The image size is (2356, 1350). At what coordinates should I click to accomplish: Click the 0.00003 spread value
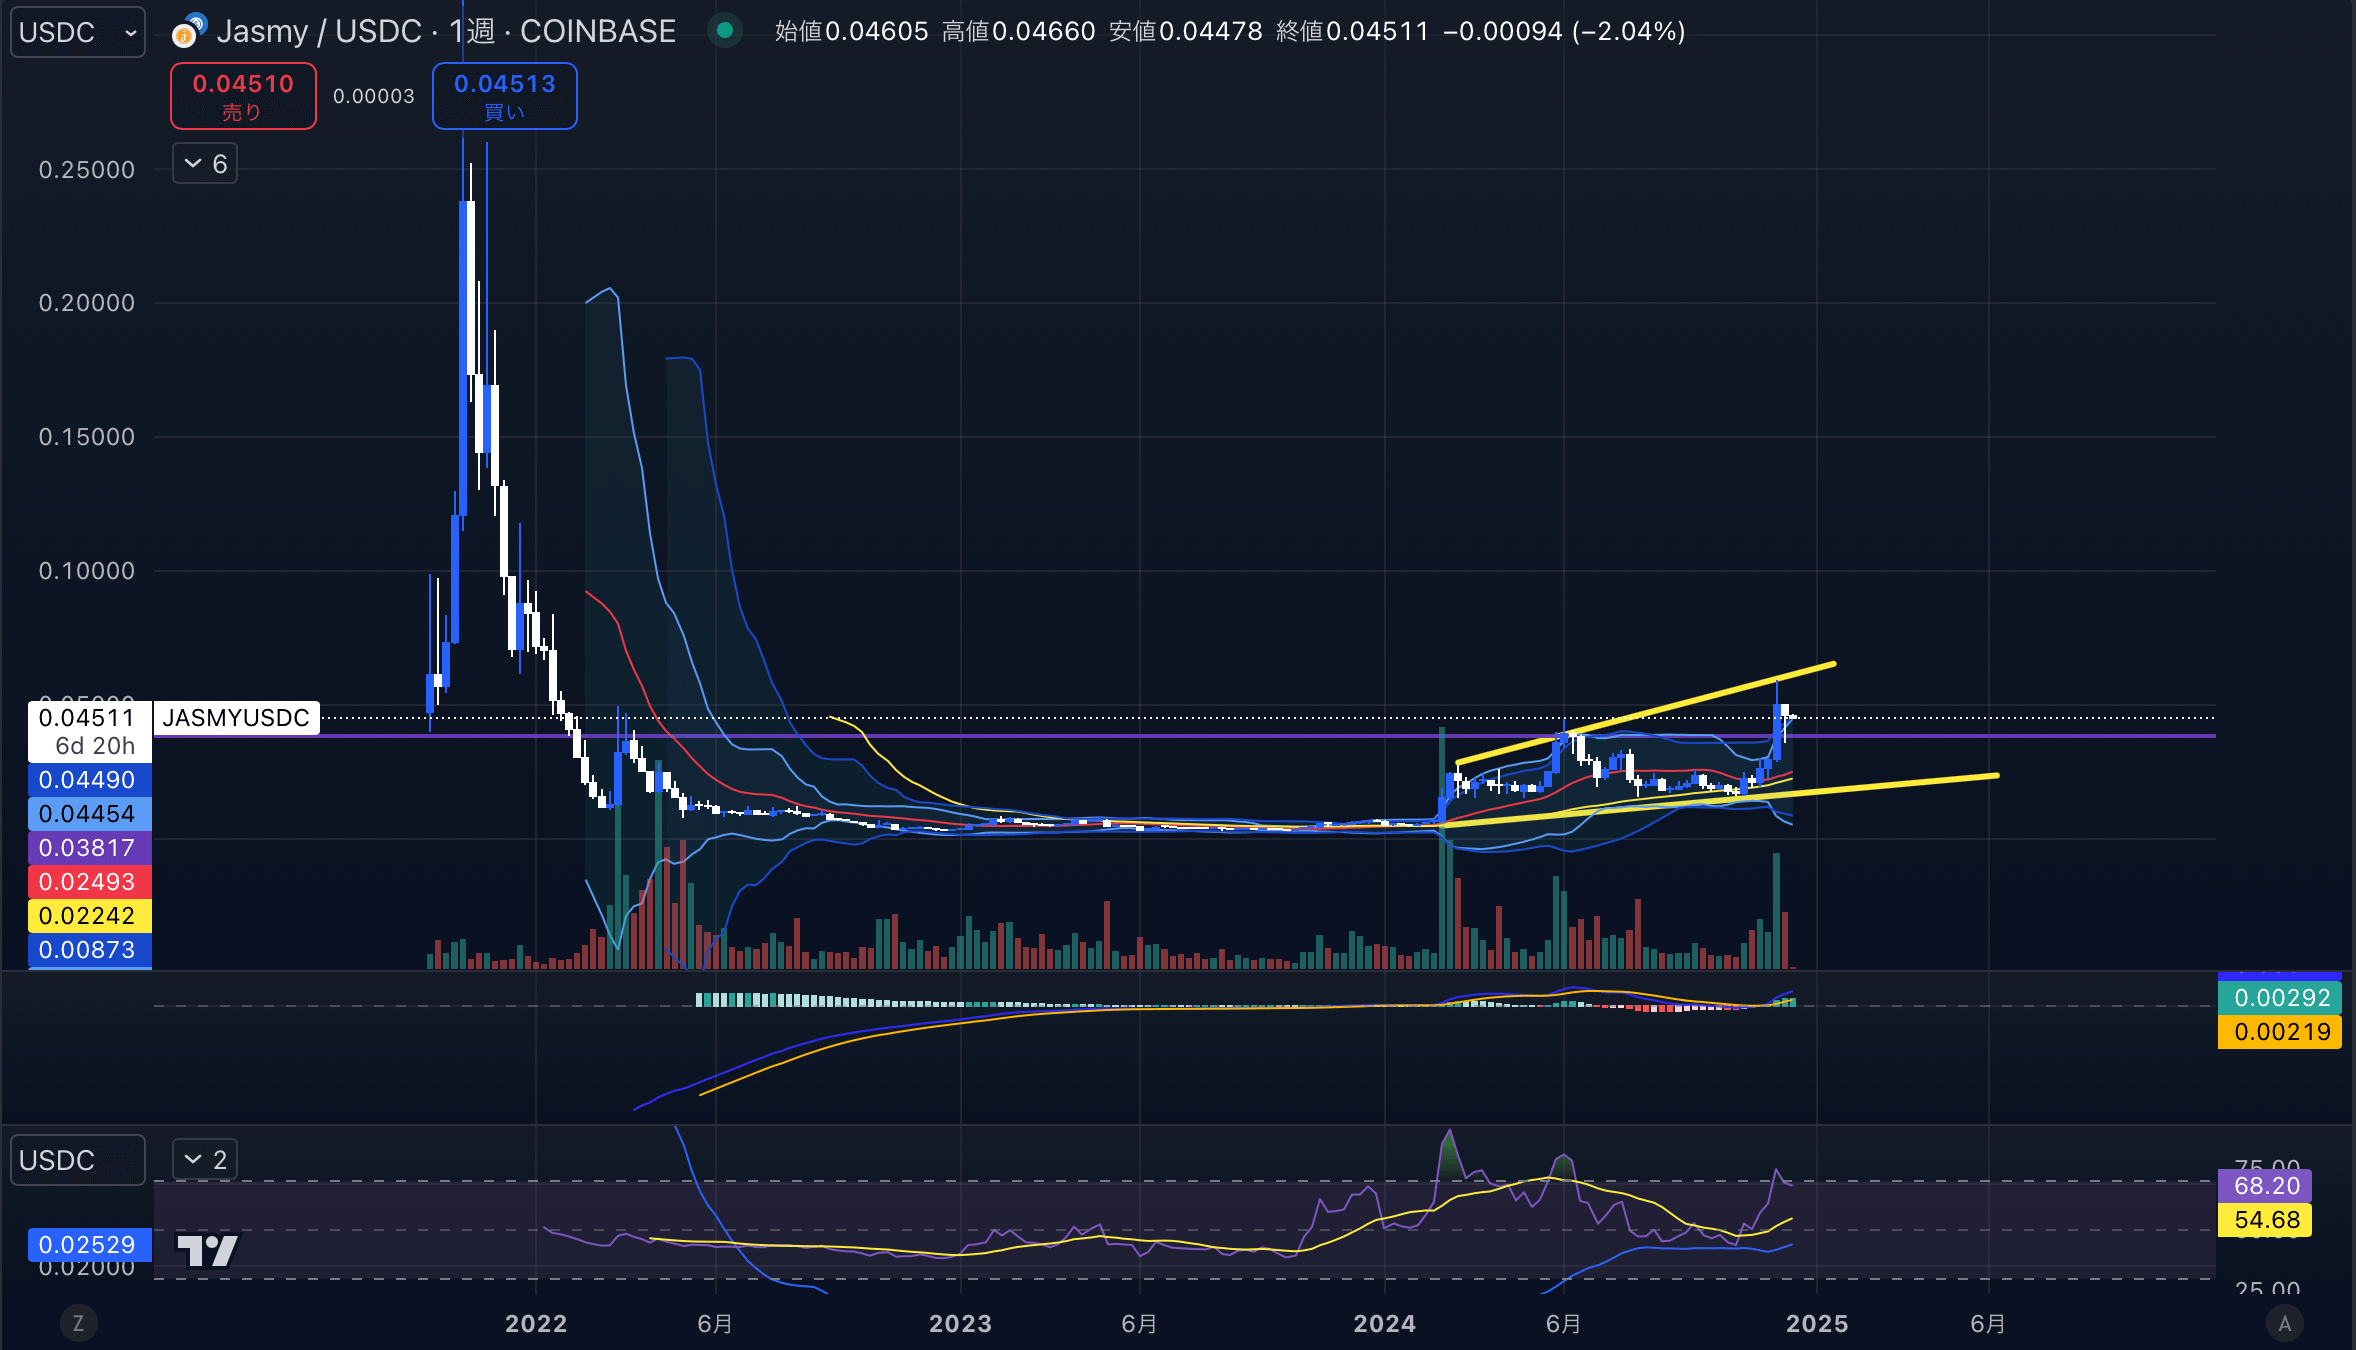click(x=373, y=96)
